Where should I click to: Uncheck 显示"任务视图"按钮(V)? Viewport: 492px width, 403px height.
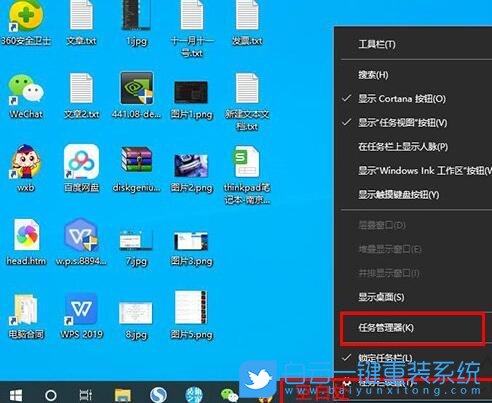pos(413,123)
